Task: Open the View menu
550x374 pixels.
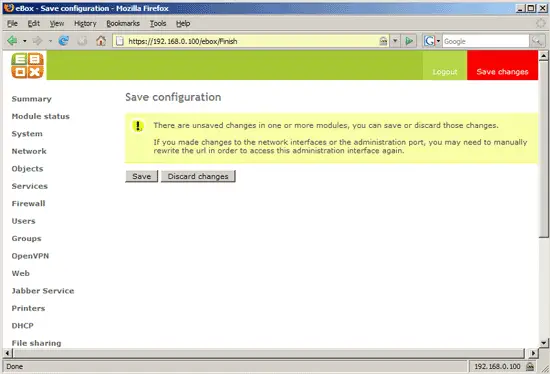Action: click(x=56, y=24)
